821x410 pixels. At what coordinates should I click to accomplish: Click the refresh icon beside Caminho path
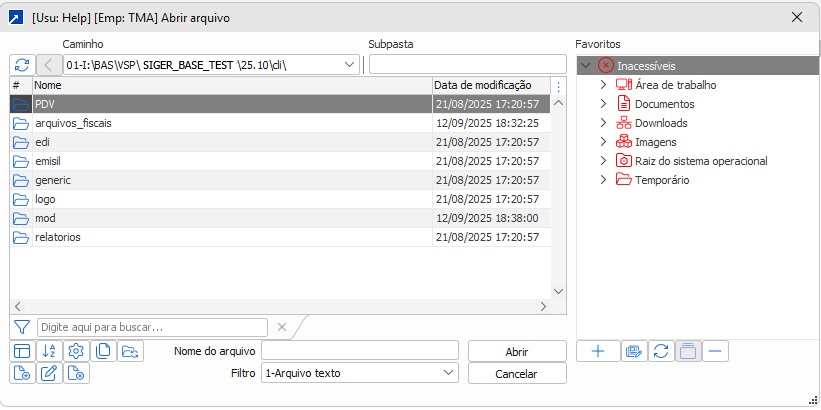(22, 64)
